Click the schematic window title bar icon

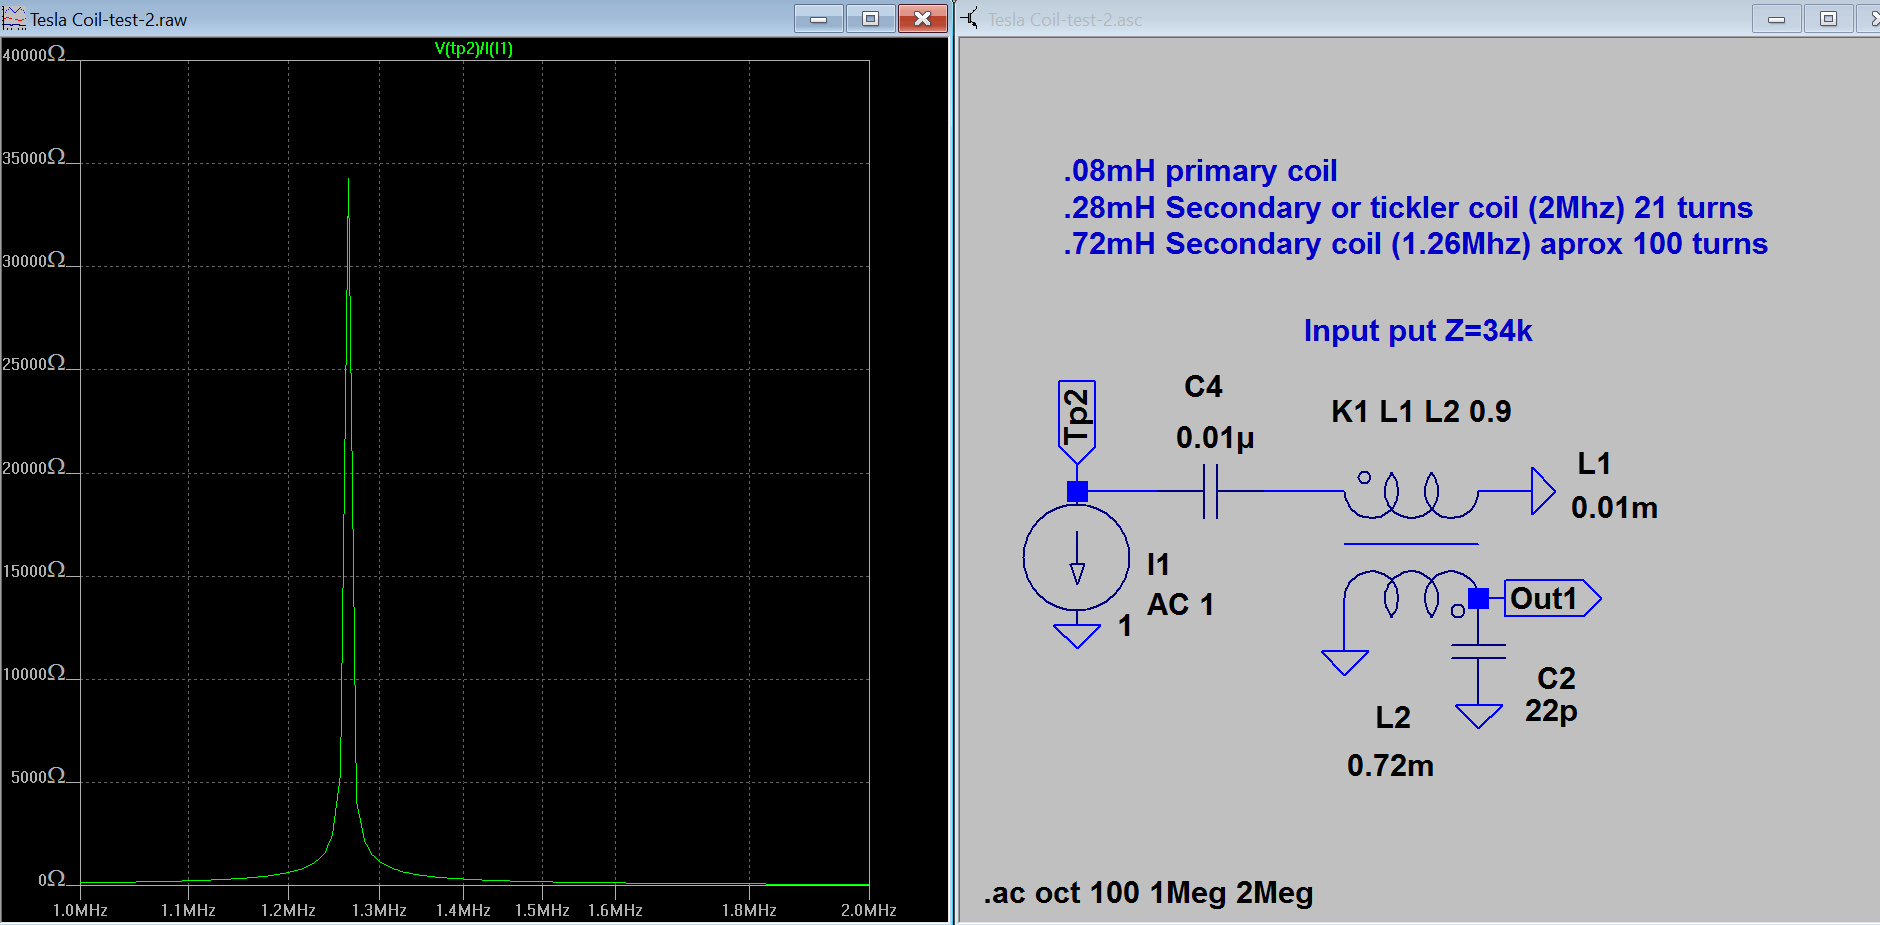(970, 18)
